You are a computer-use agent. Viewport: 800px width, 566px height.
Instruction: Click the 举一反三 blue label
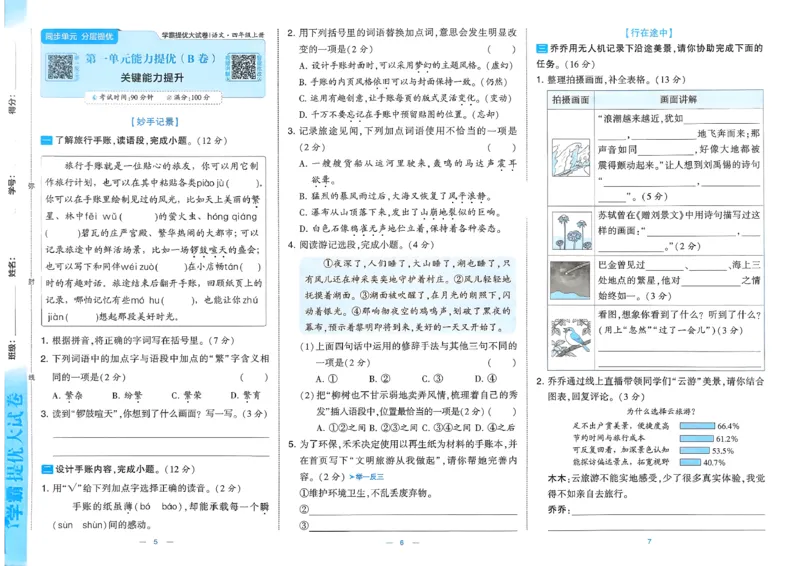pos(366,477)
